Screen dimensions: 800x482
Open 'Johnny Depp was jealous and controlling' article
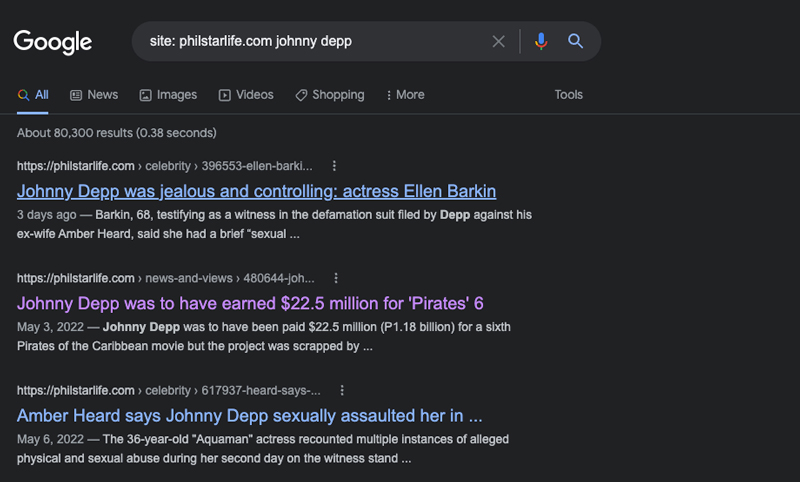click(256, 191)
